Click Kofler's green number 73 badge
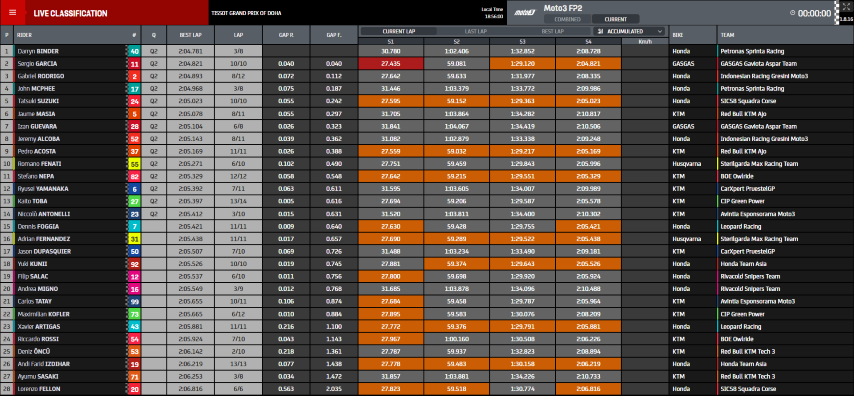This screenshot has height=396, width=854. coord(134,314)
